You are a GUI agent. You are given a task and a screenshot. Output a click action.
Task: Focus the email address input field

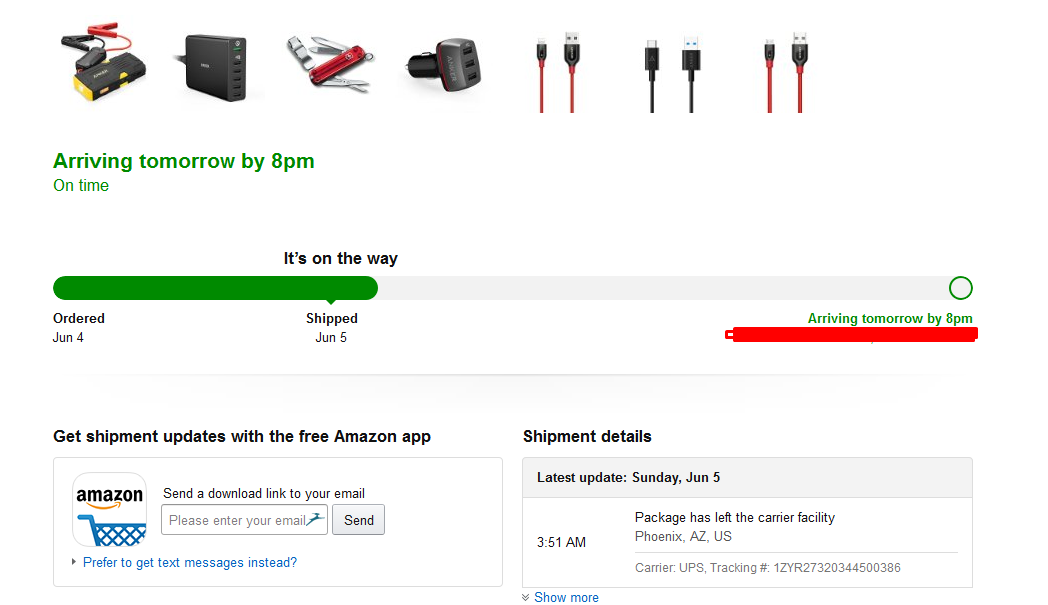(236, 520)
